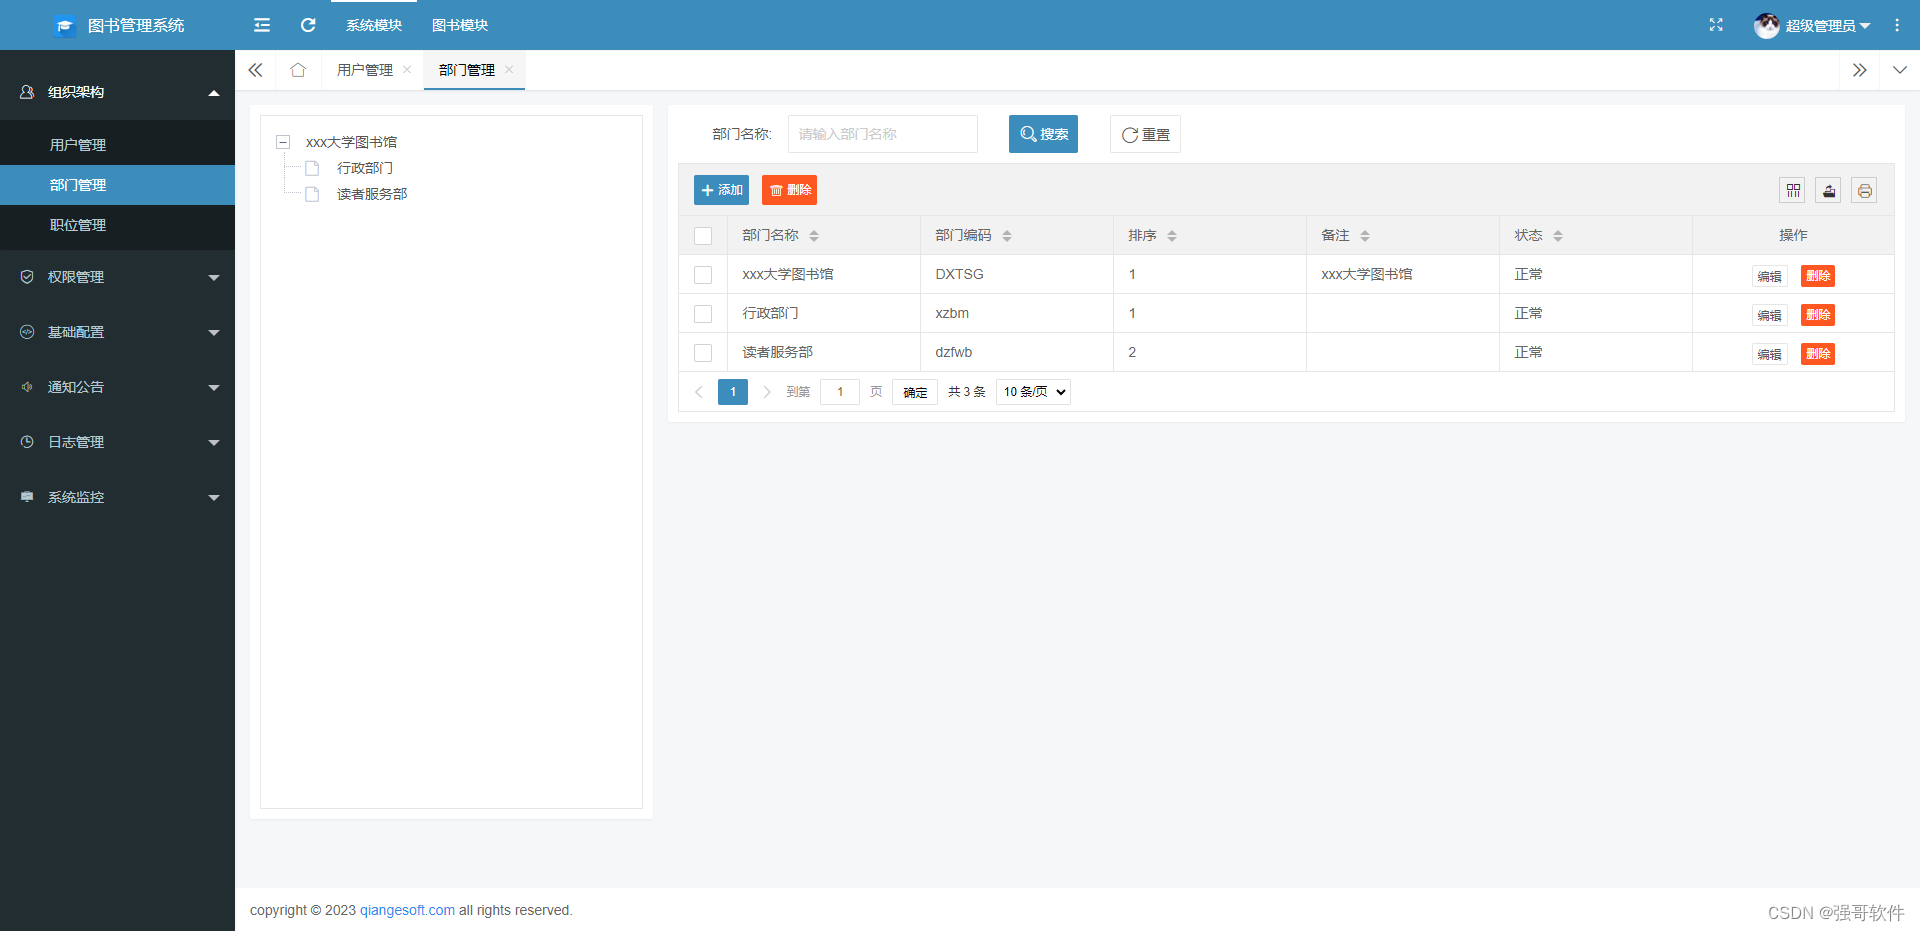The width and height of the screenshot is (1920, 931).
Task: Click the home icon in the tab bar
Action: point(297,70)
